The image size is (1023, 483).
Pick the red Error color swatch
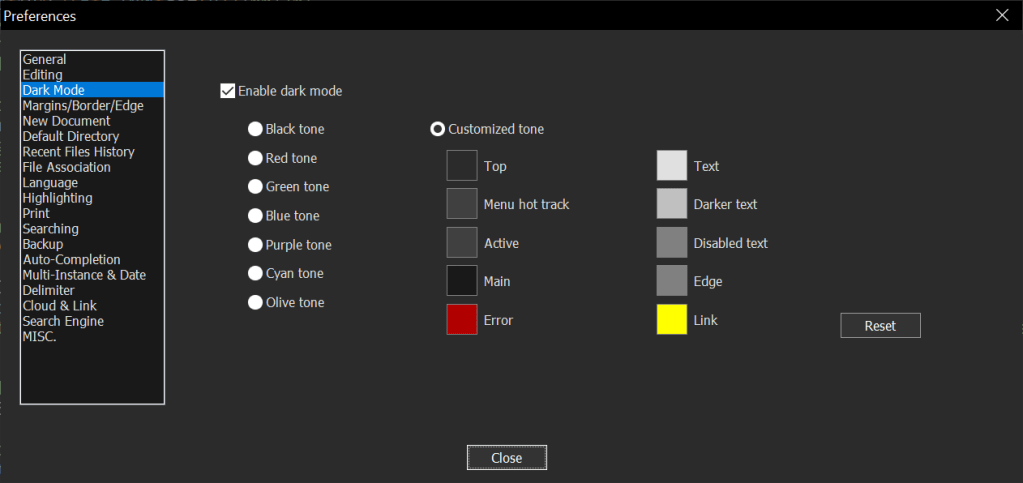click(462, 320)
